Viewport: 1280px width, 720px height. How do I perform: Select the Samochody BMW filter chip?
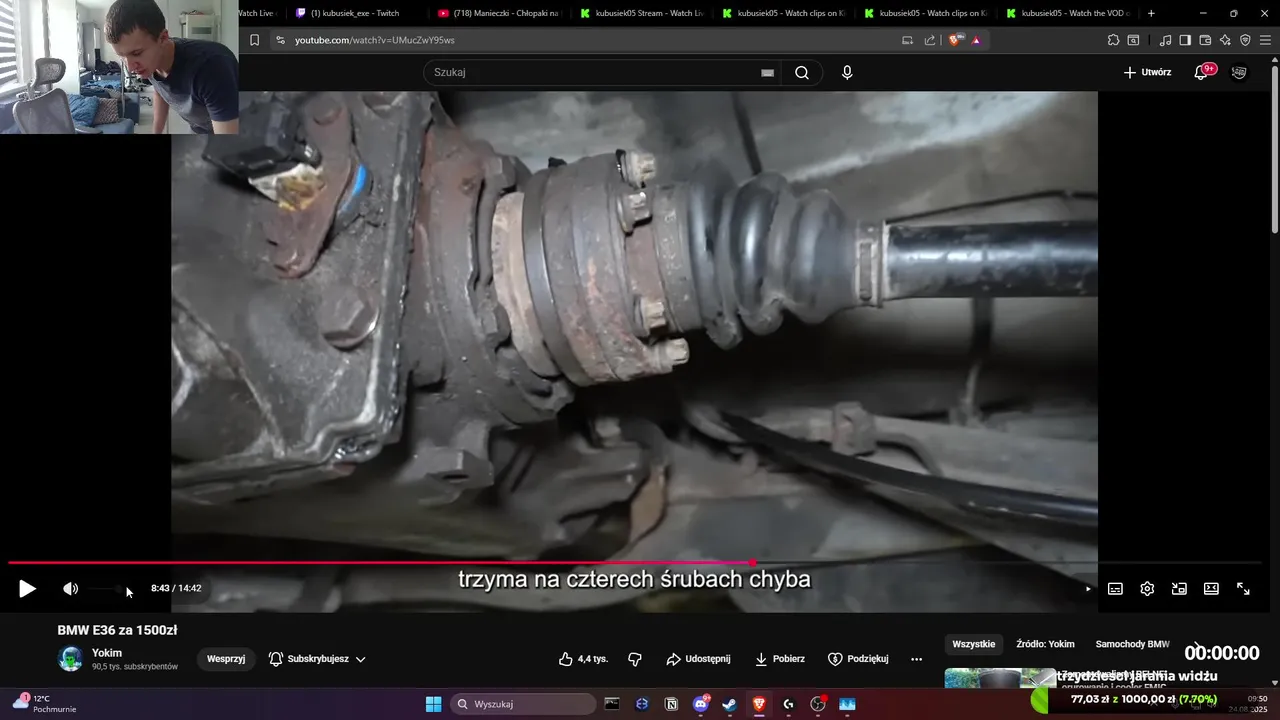click(x=1133, y=644)
